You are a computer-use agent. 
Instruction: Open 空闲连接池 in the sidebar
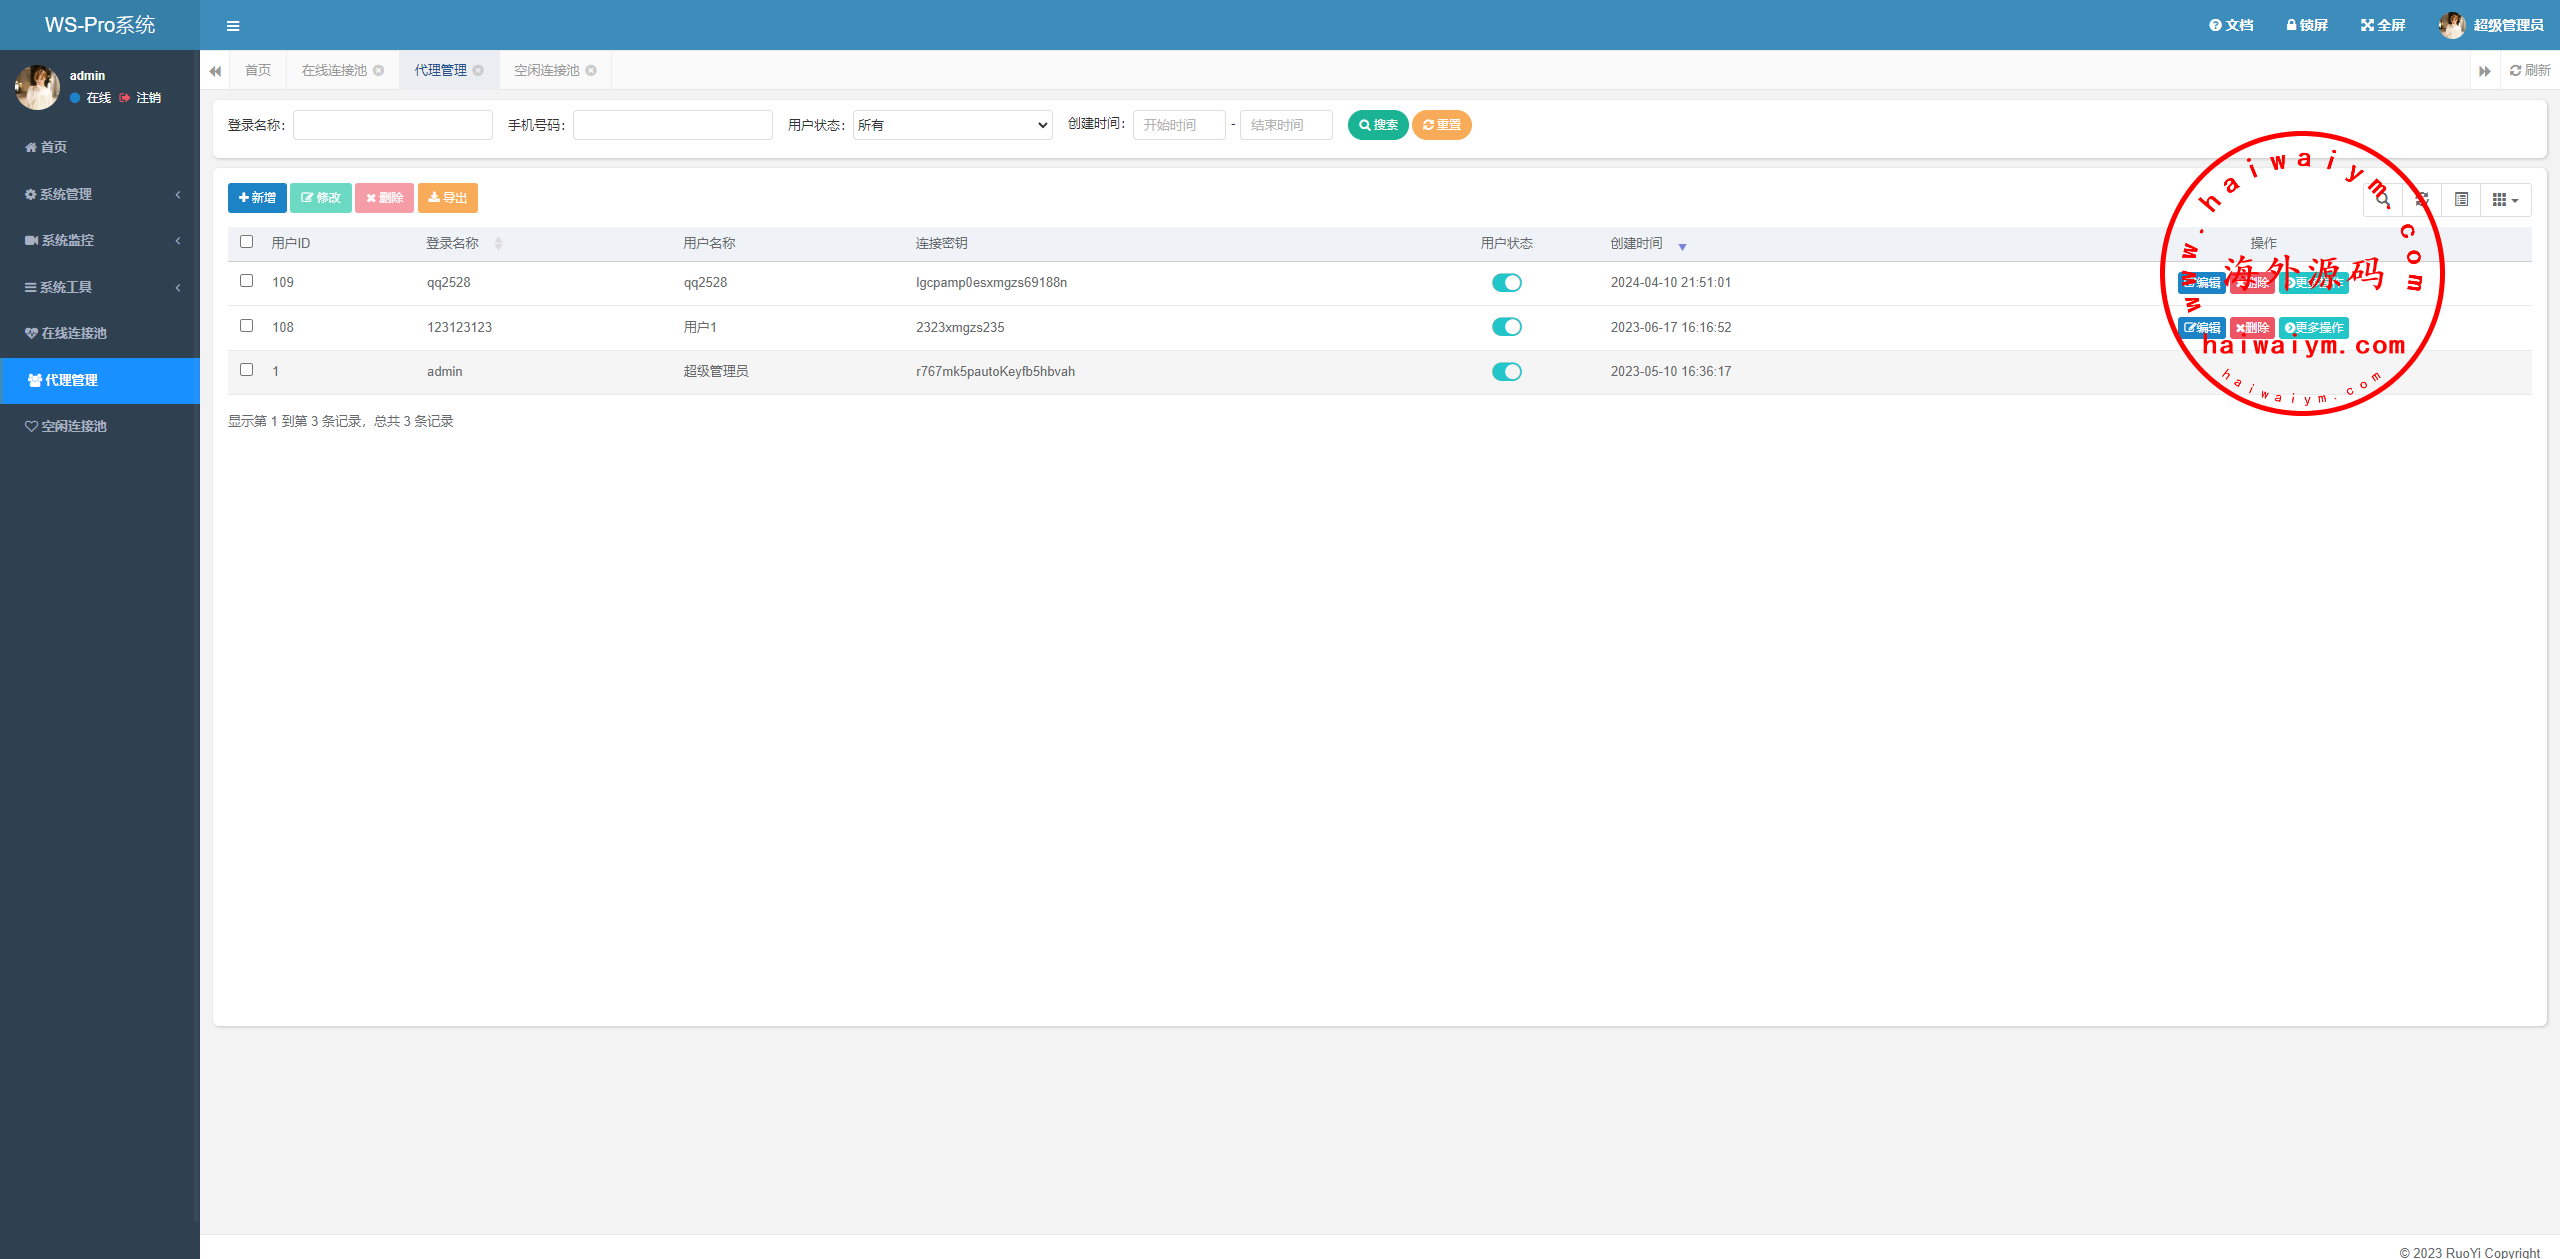(x=74, y=426)
